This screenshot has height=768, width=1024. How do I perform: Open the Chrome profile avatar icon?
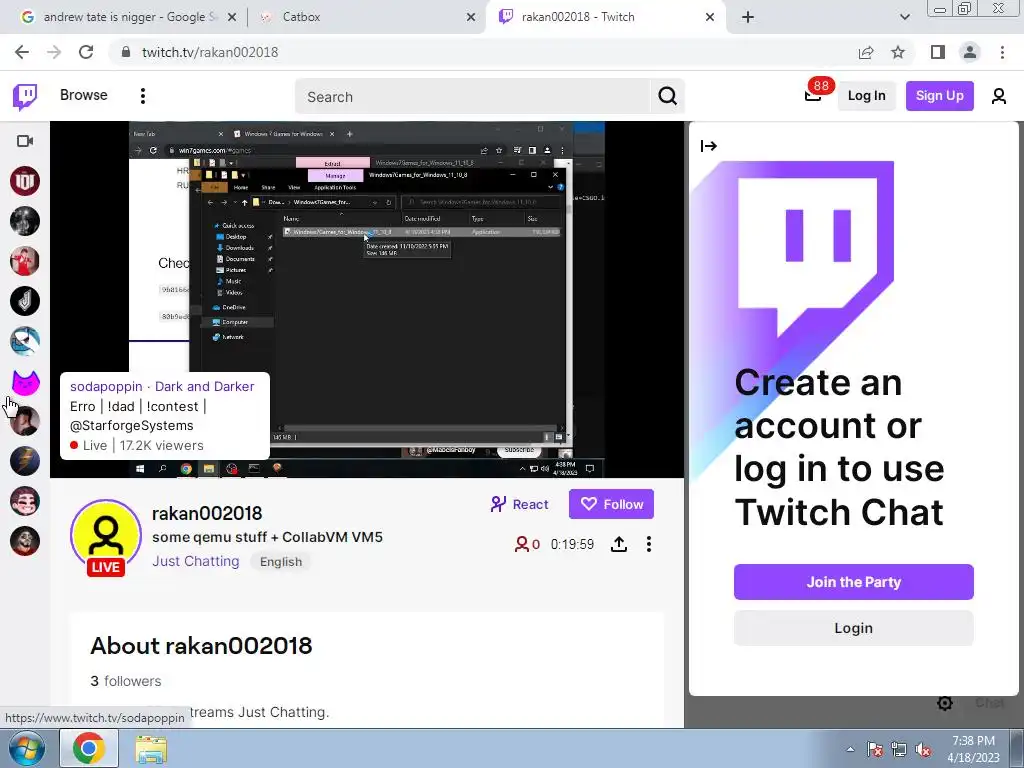[x=970, y=52]
